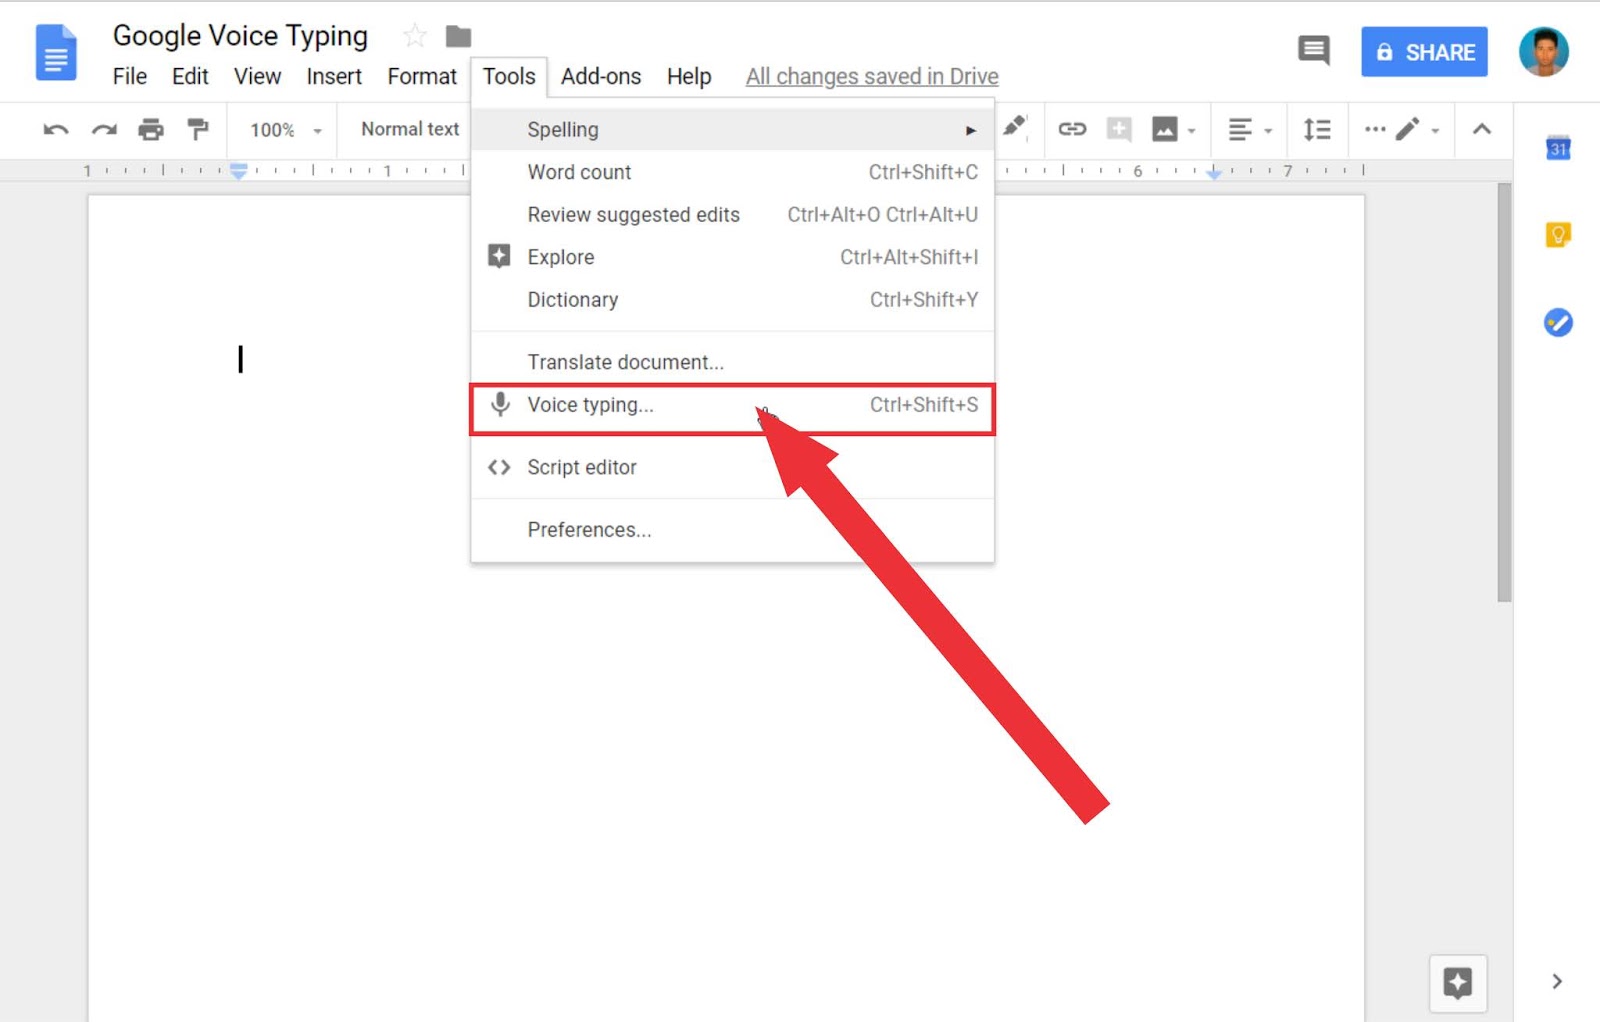Viewport: 1600px width, 1022px height.
Task: Click 'All changes saved in Drive' link
Action: click(872, 76)
